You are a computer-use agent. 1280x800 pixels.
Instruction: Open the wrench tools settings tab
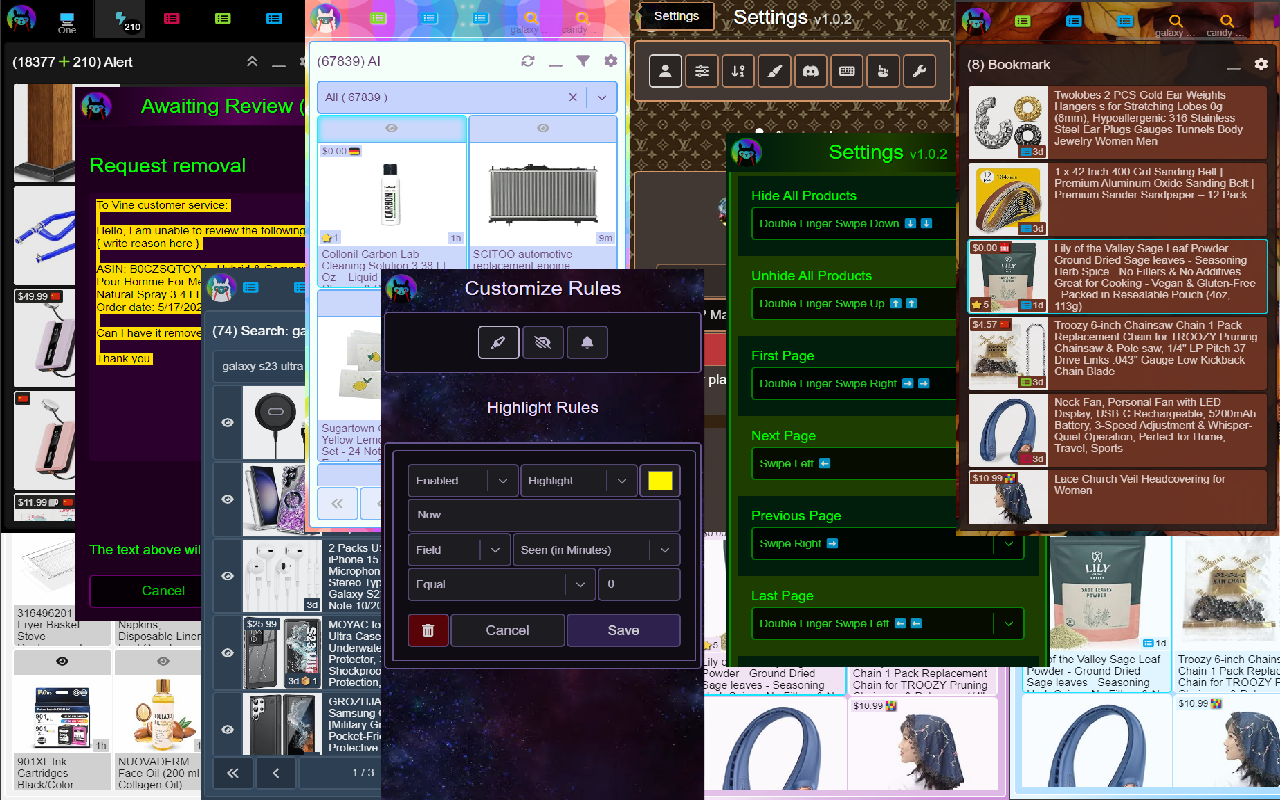click(x=920, y=71)
